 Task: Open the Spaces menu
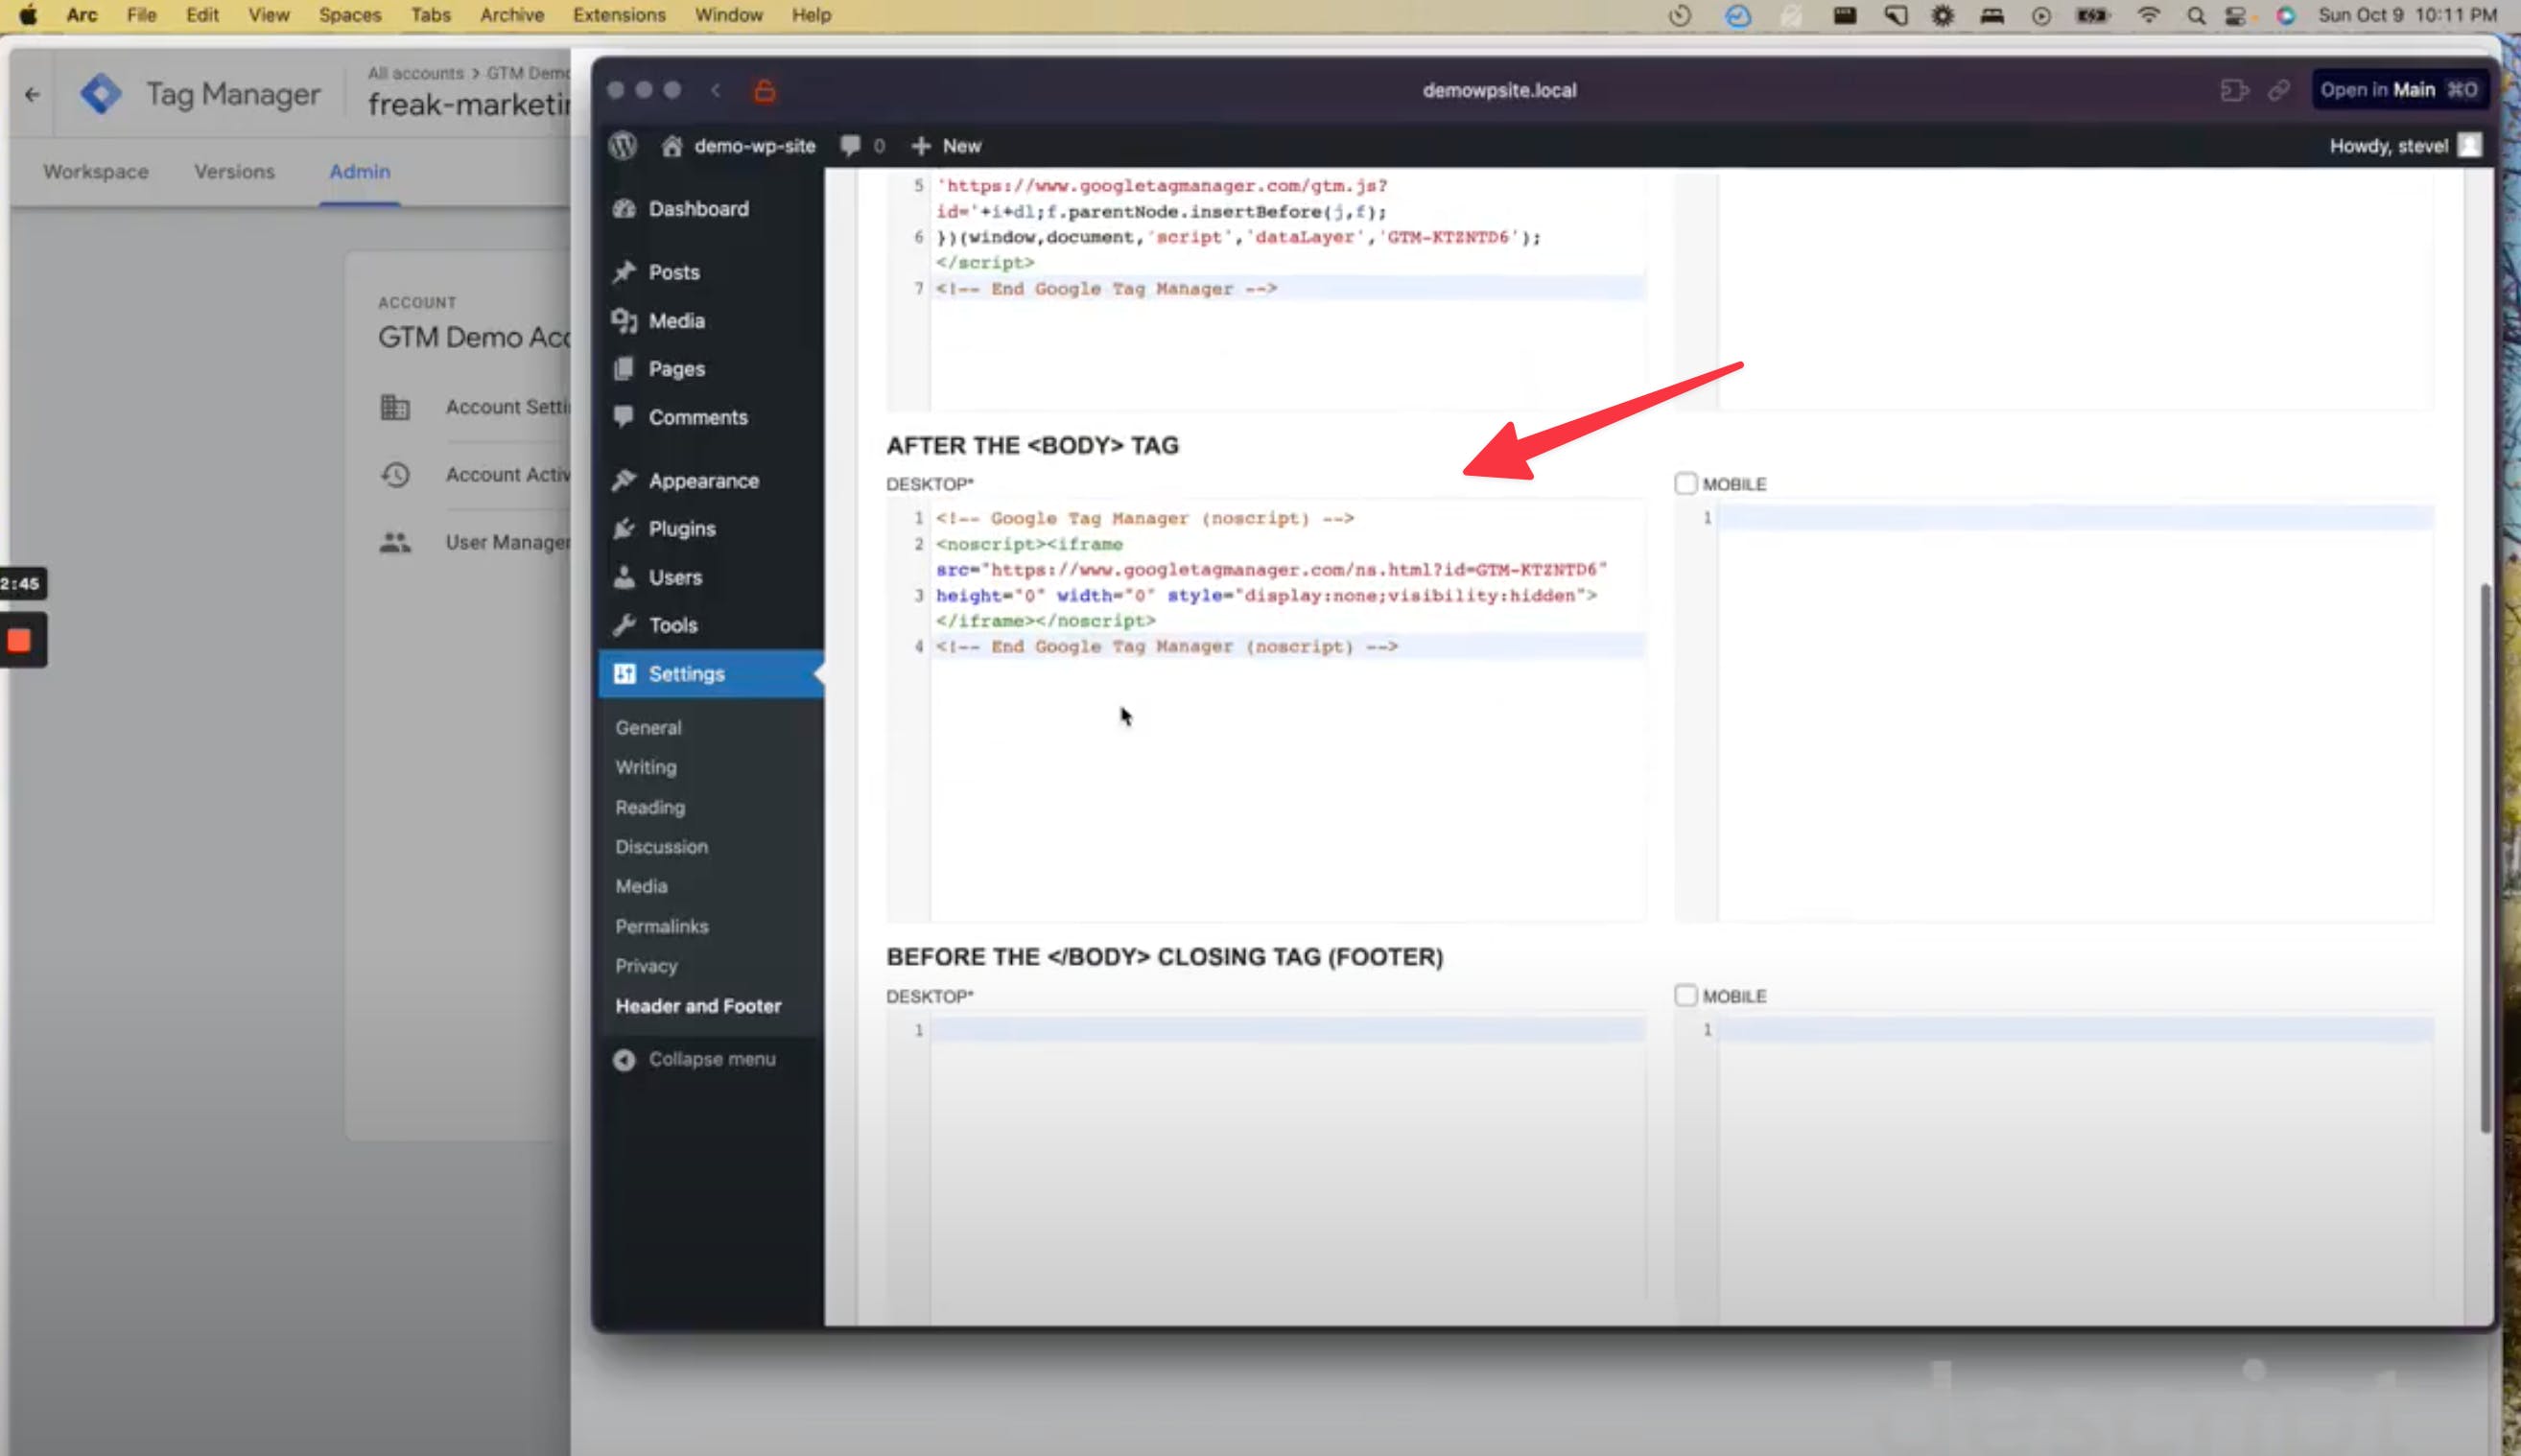(x=350, y=15)
